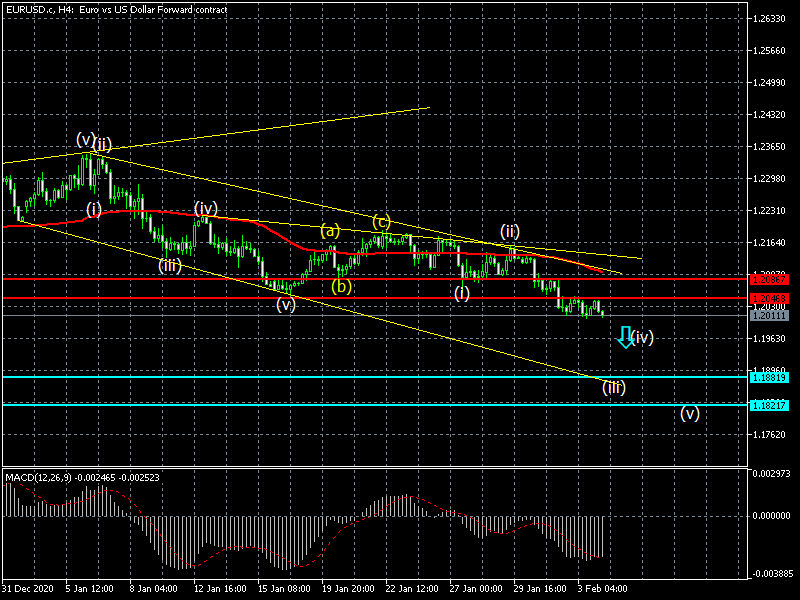This screenshot has height=600, width=800.
Task: Click the 31 Dec 2020 date label
Action: click(27, 589)
